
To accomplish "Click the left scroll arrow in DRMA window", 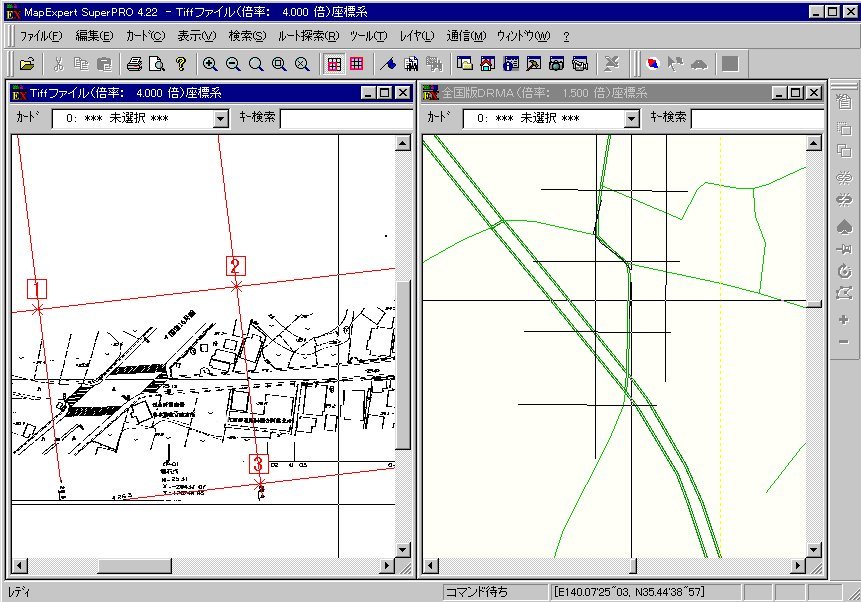I will 430,565.
